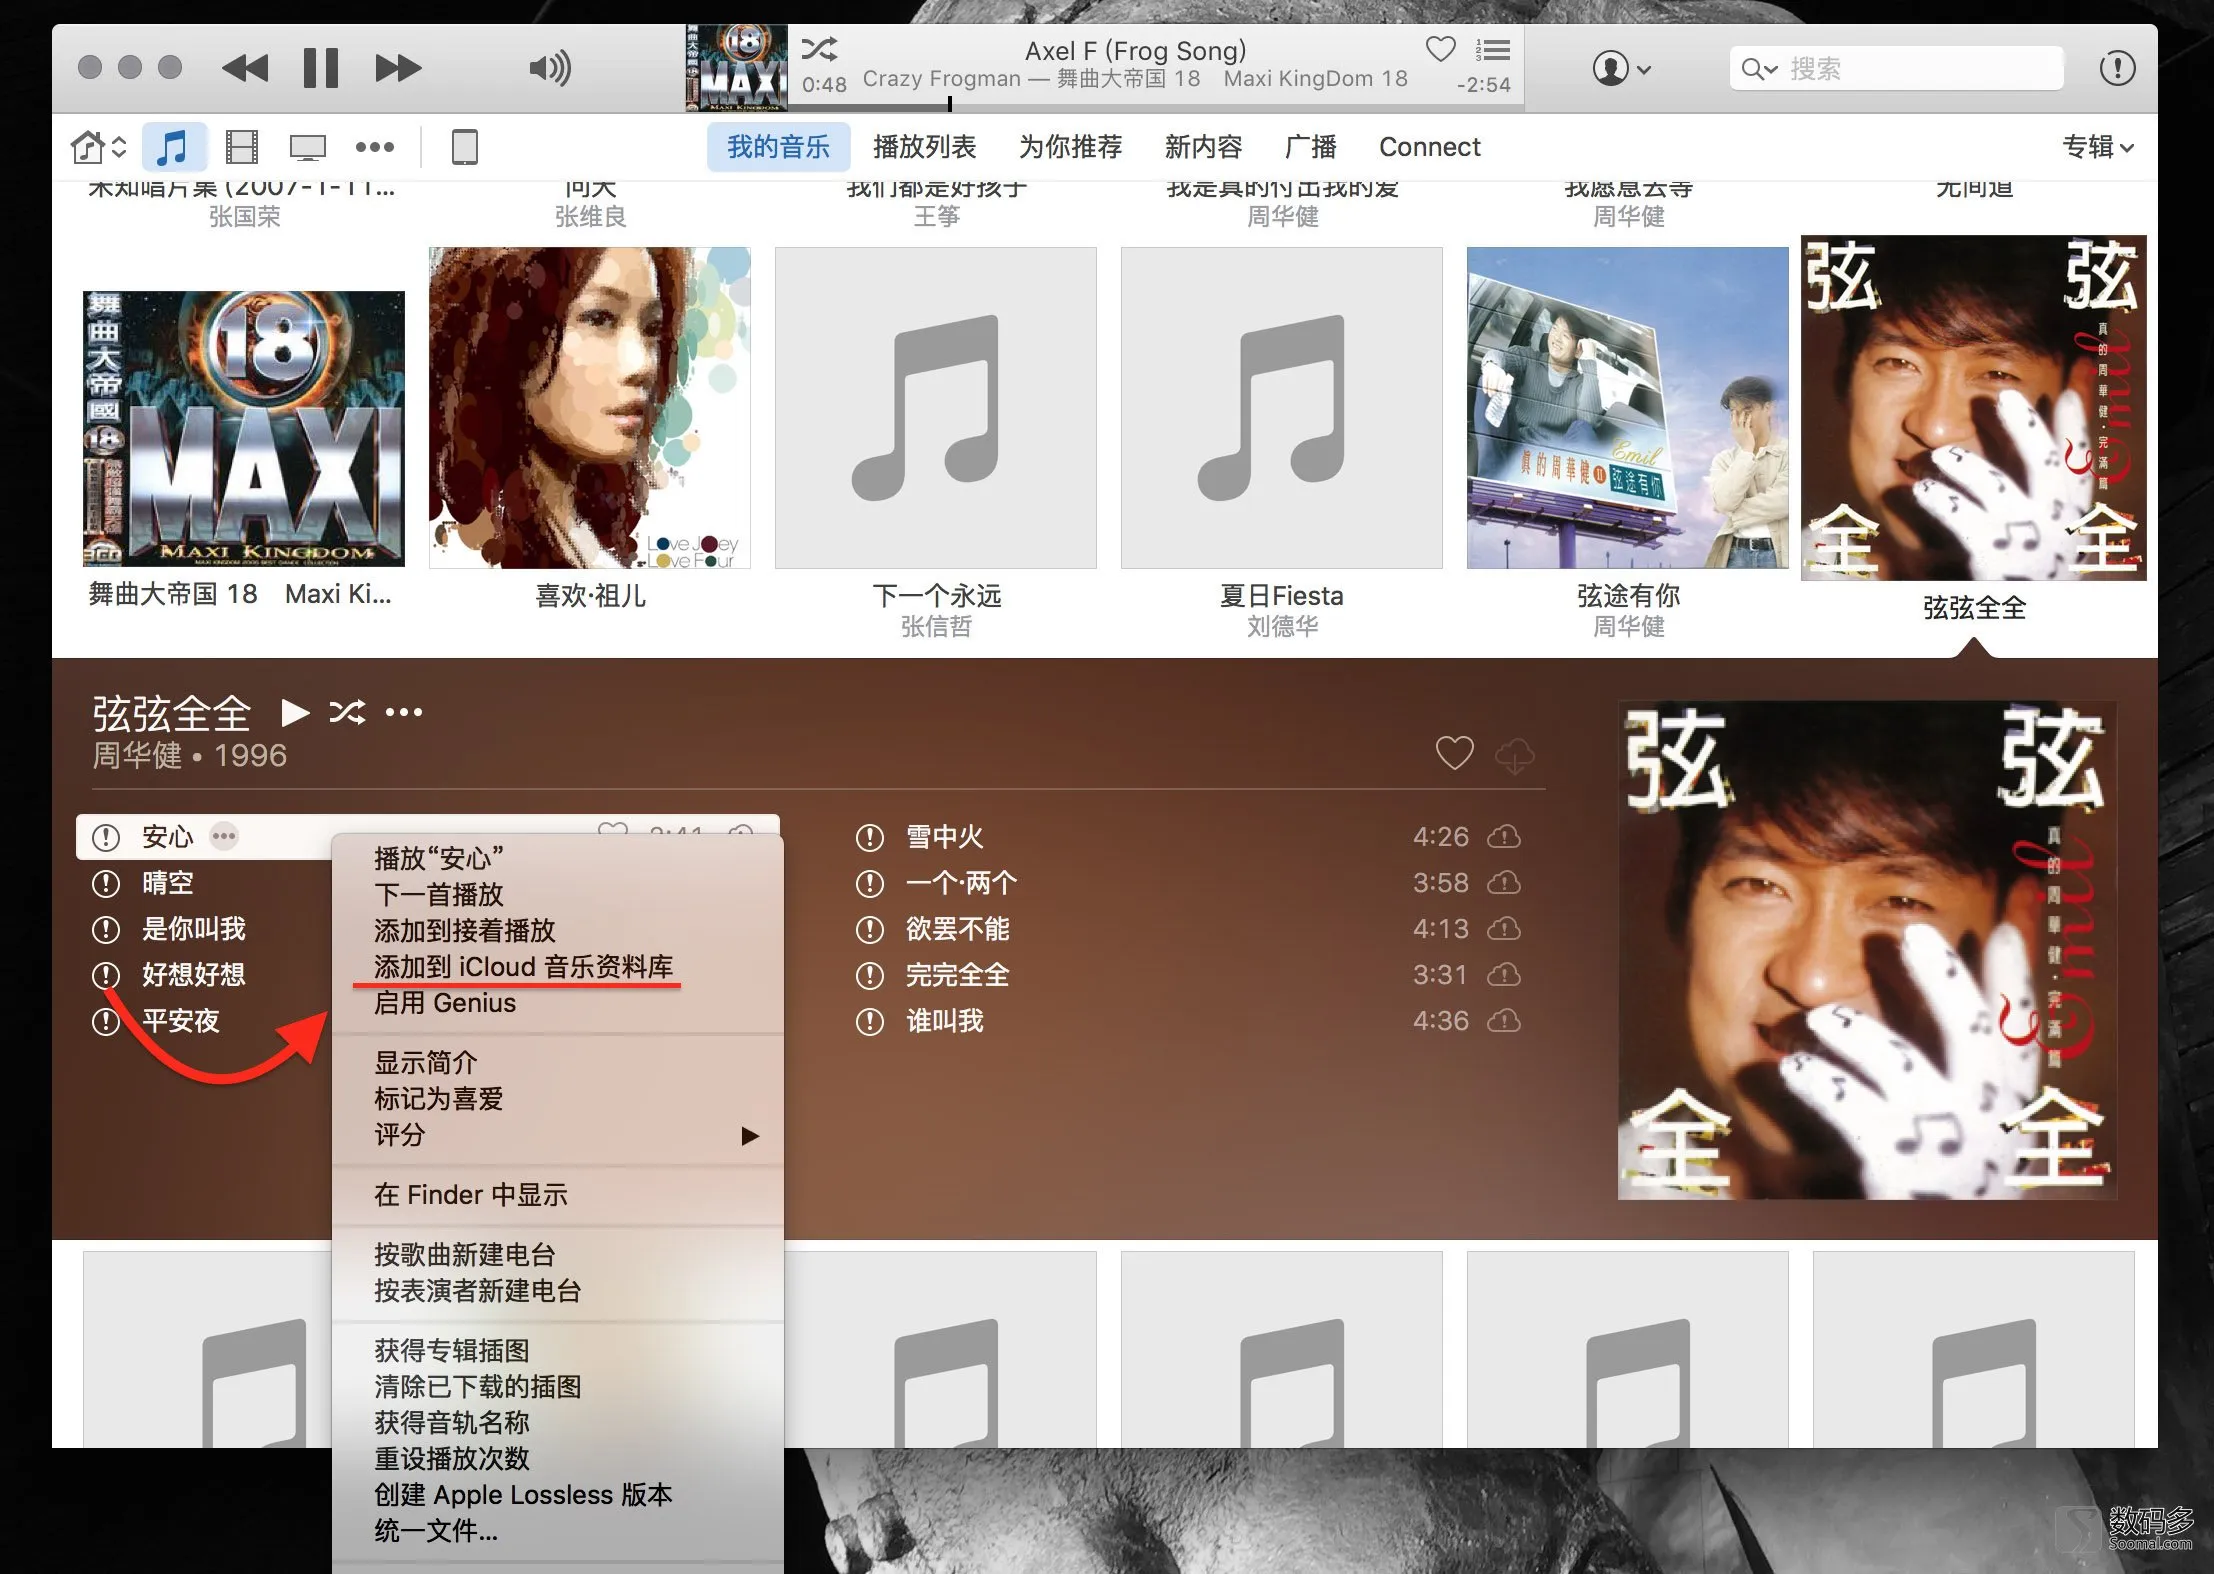The image size is (2214, 1574).
Task: Choose 启用 Genius menu item
Action: coord(558,1002)
